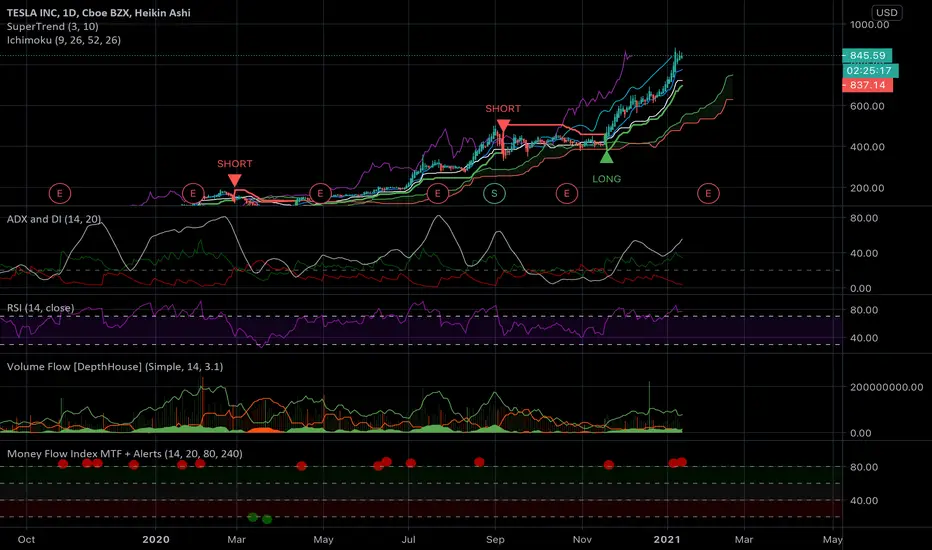Click the green LONG signal arrow
This screenshot has height=550, width=932.
[606, 157]
